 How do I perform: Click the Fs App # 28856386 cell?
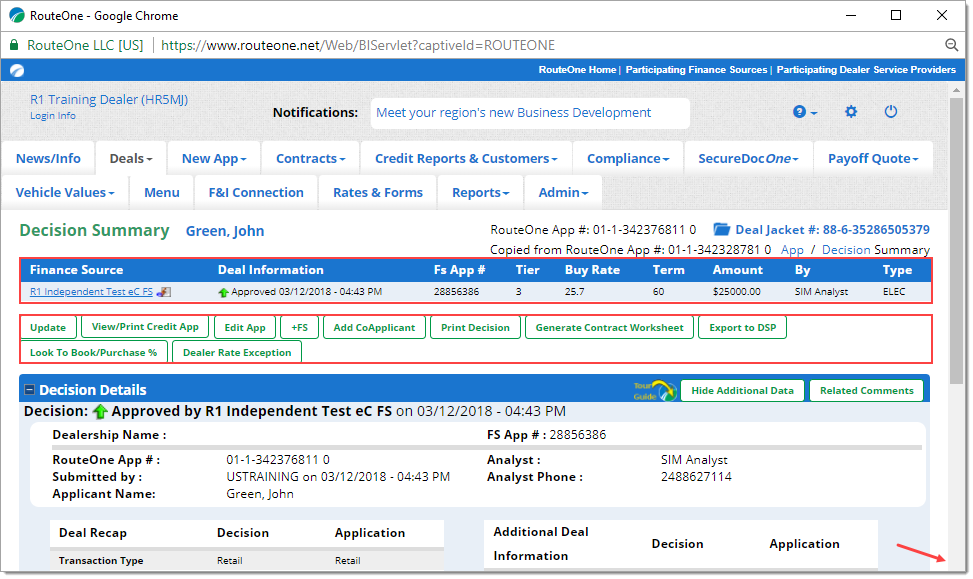(456, 292)
